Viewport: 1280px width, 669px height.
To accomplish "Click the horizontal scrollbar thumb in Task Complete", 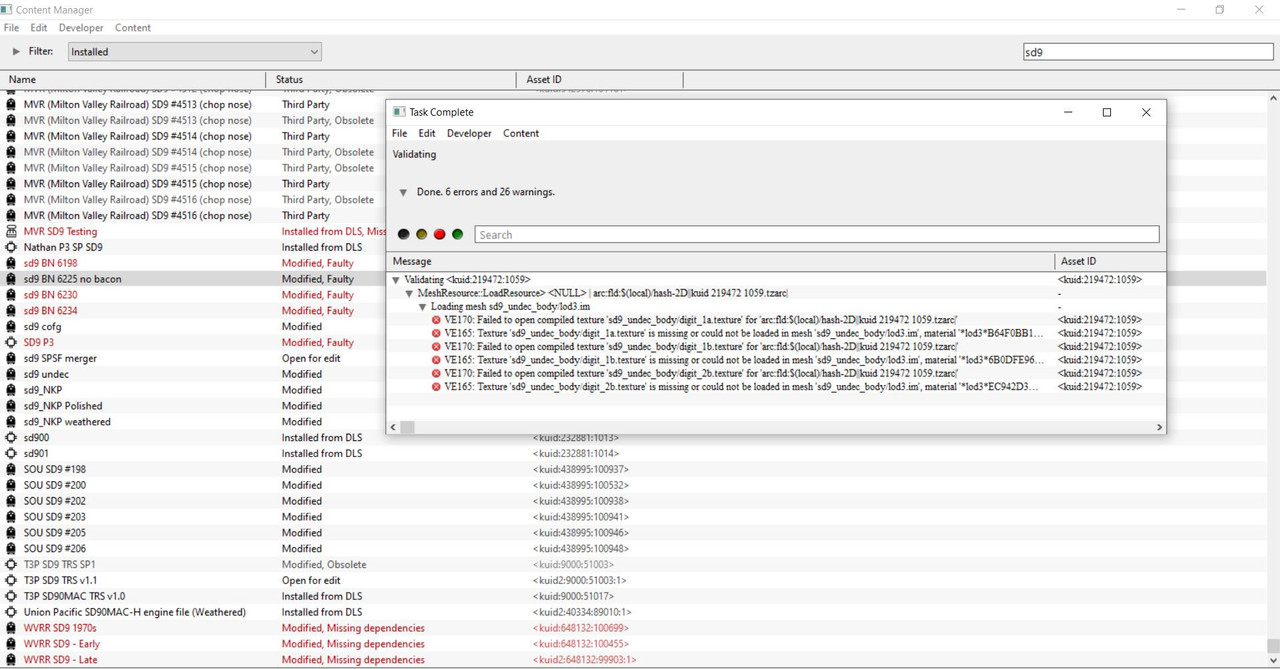I will (408, 427).
